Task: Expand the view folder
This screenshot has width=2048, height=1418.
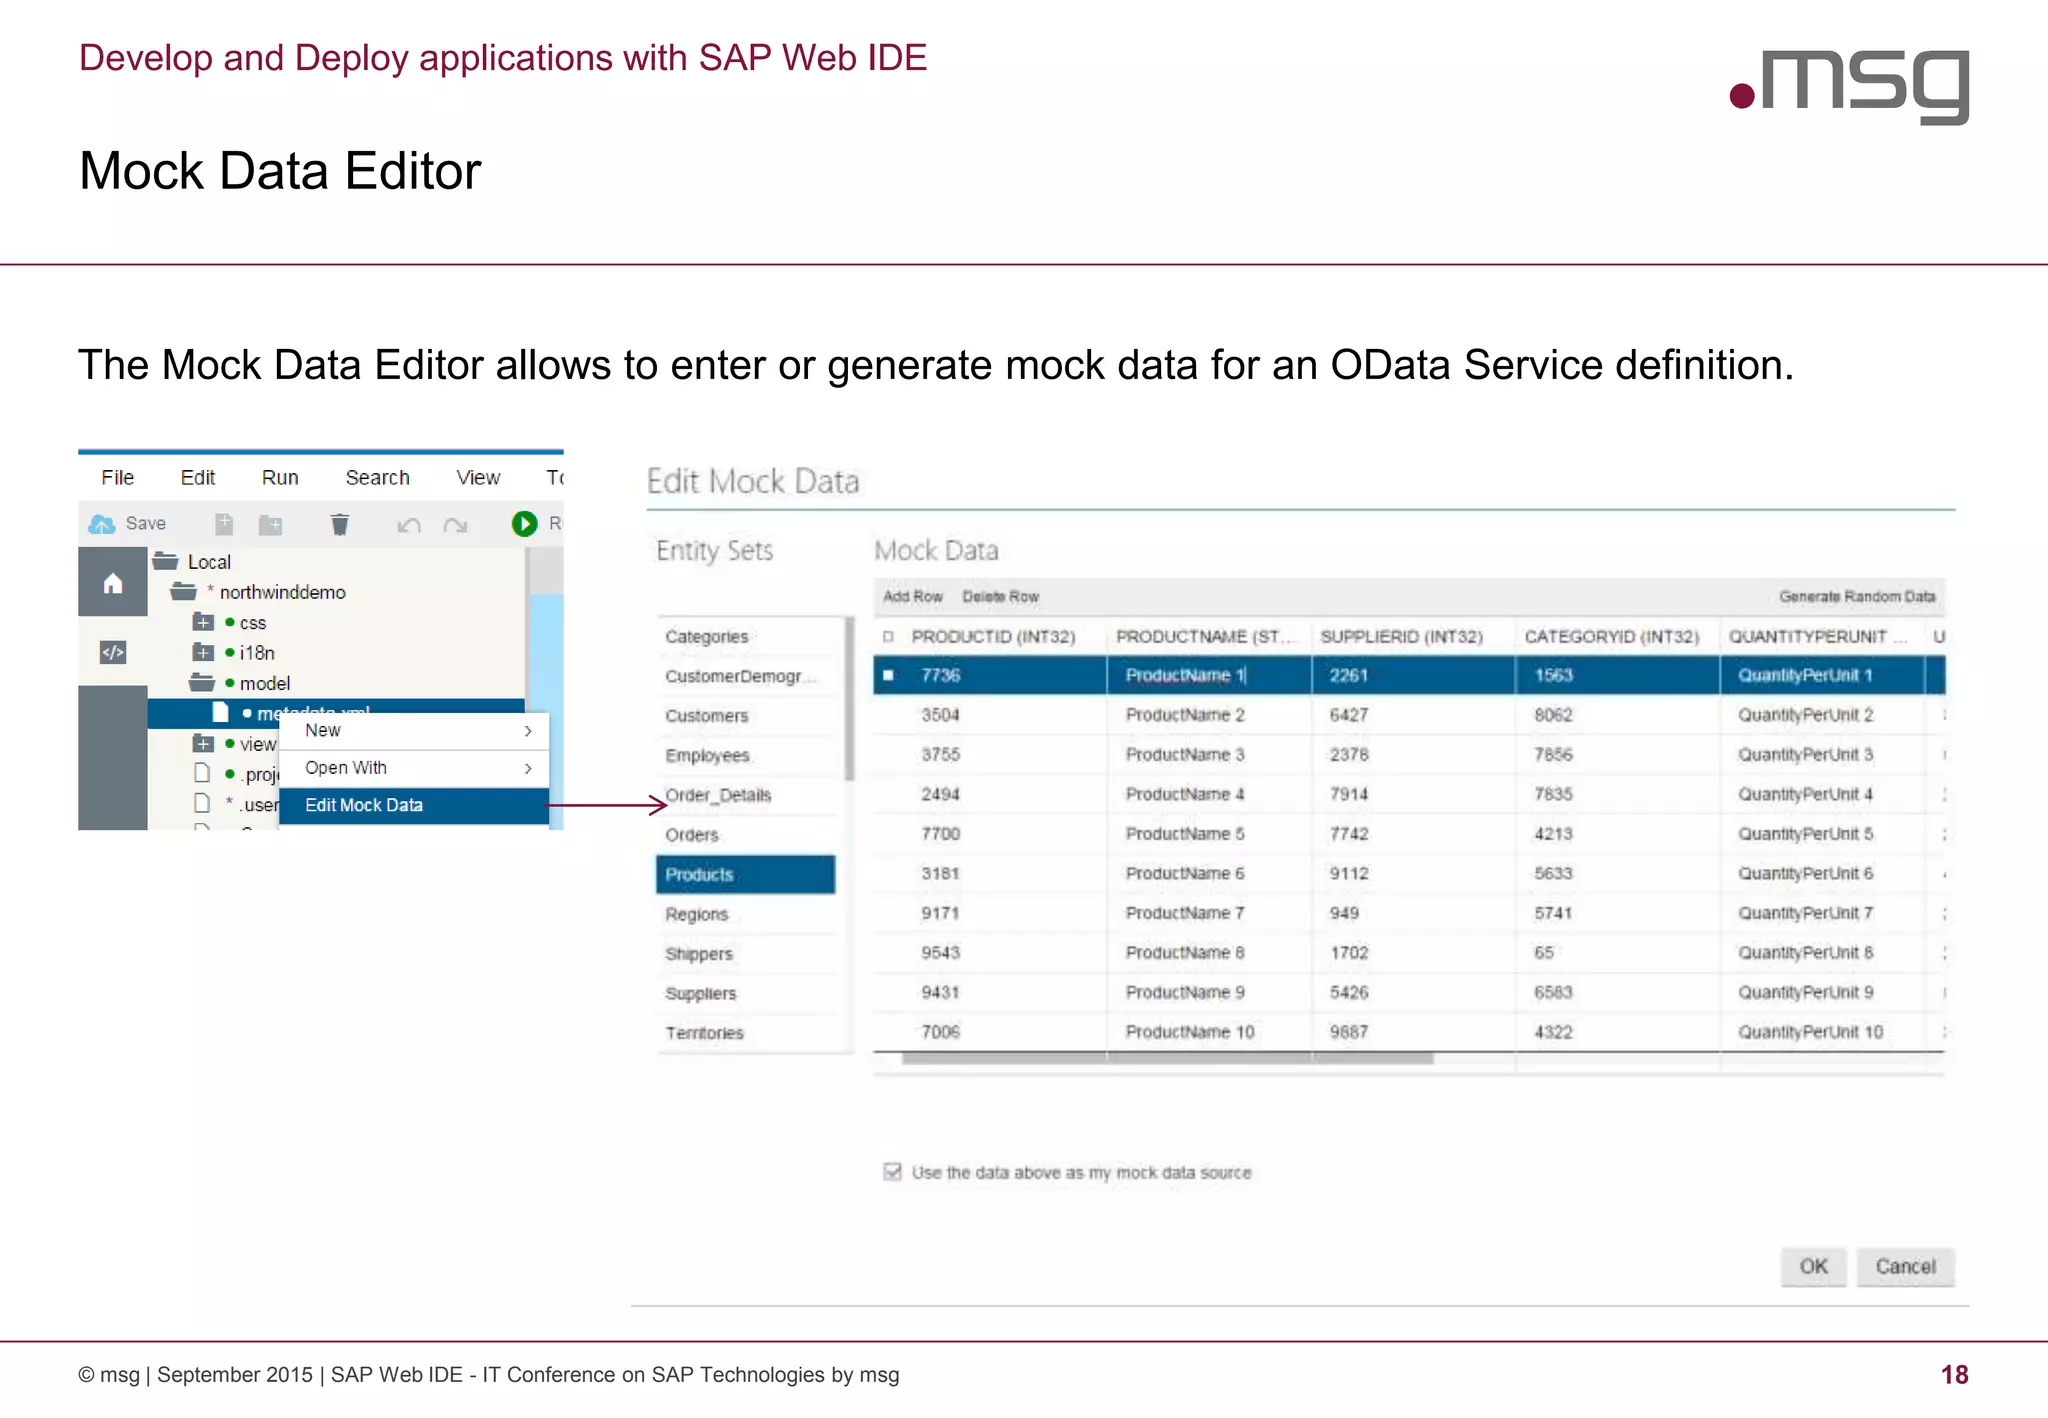Action: tap(203, 743)
